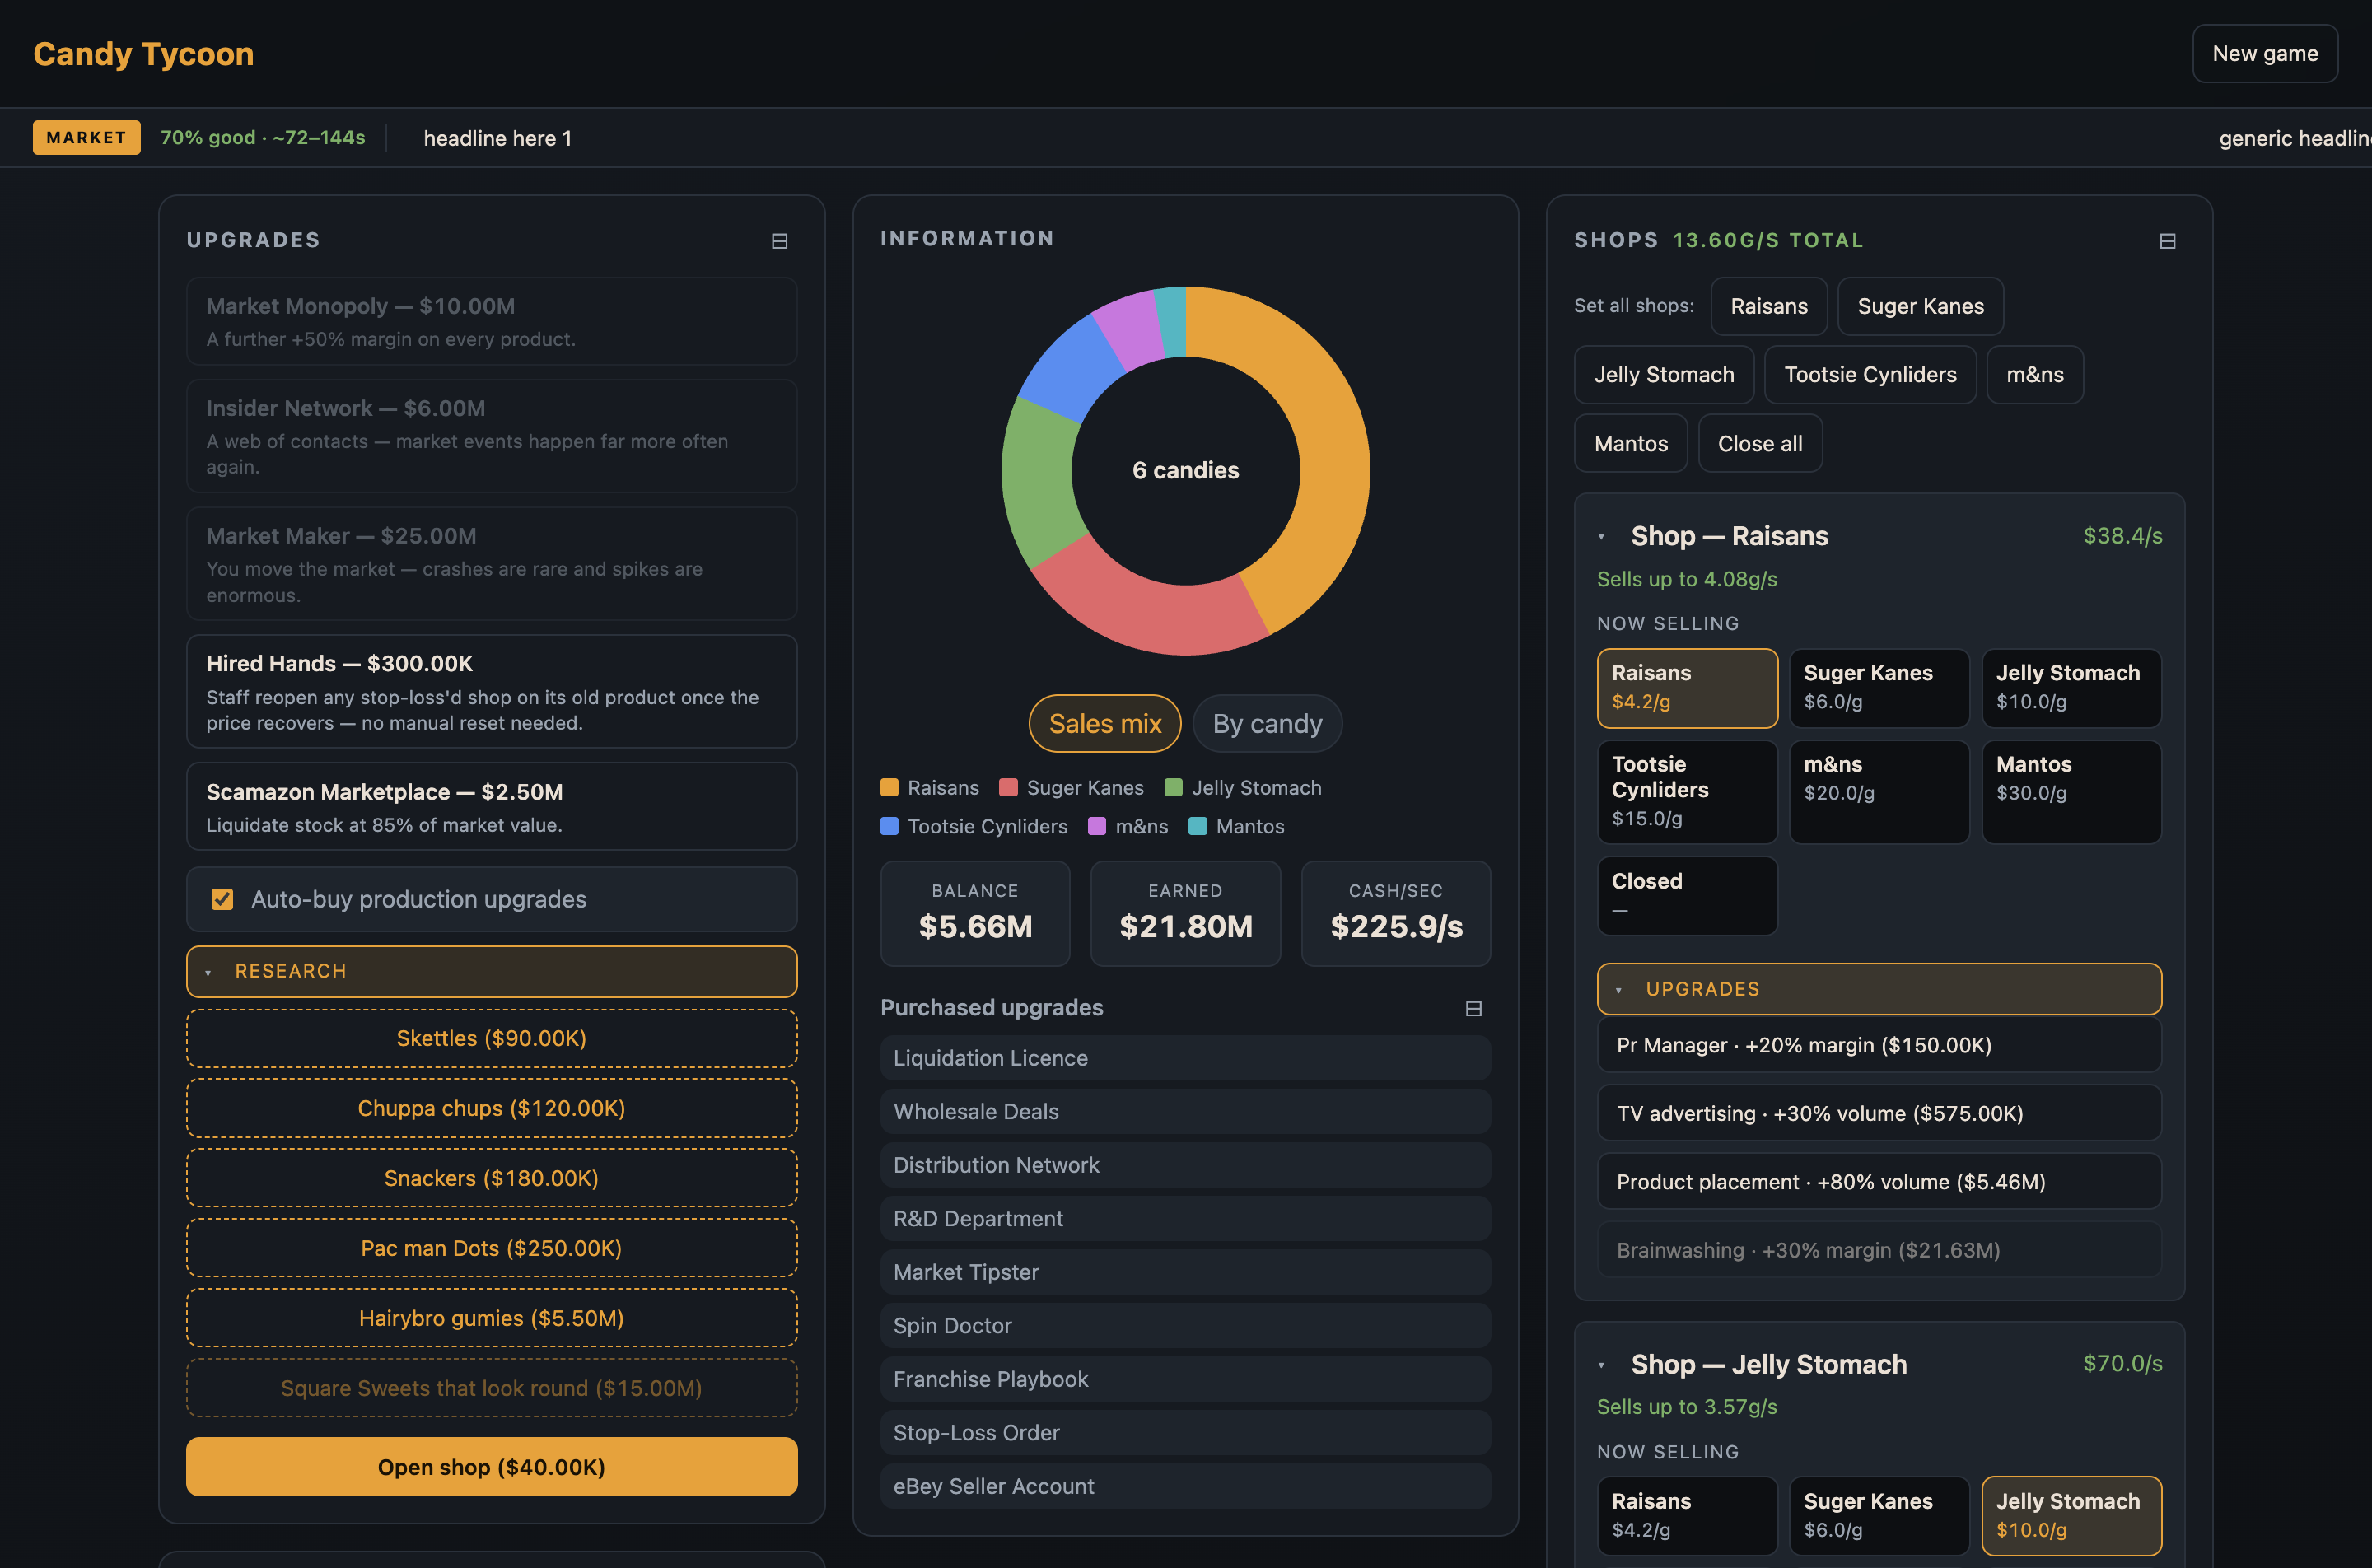The height and width of the screenshot is (1568, 2372).
Task: Set all shops to Tootsie Cynliders
Action: point(1870,375)
